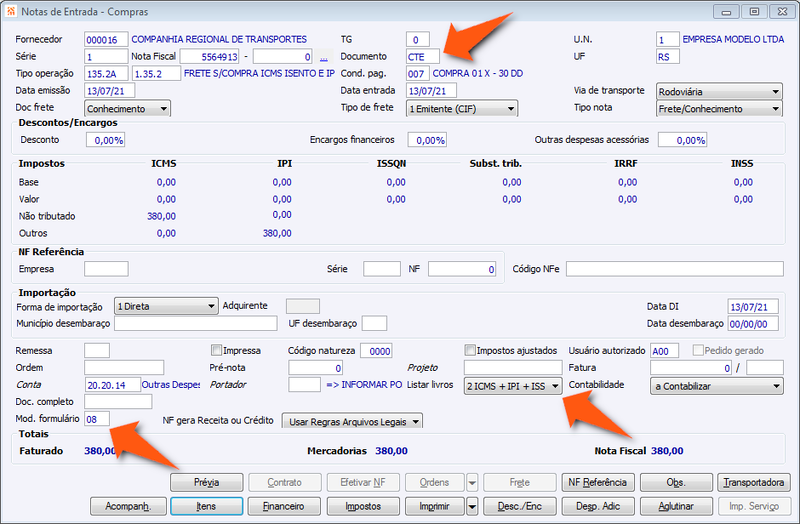The image size is (800, 524).
Task: Click the Doc. completo field
Action: [118, 402]
